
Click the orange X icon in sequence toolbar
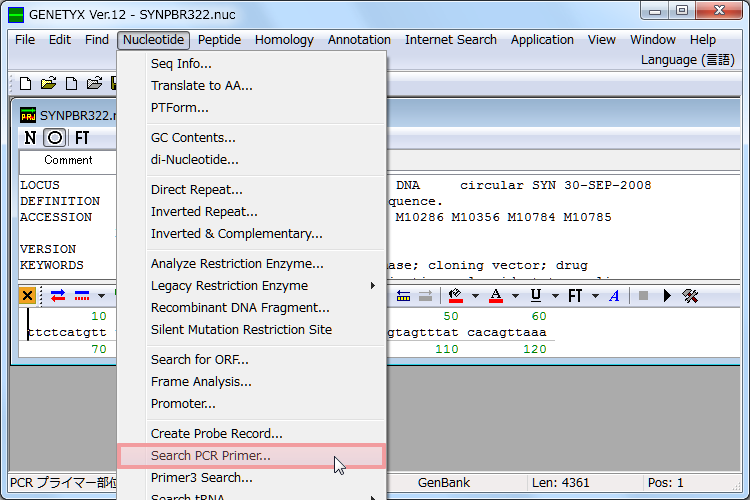click(x=28, y=296)
